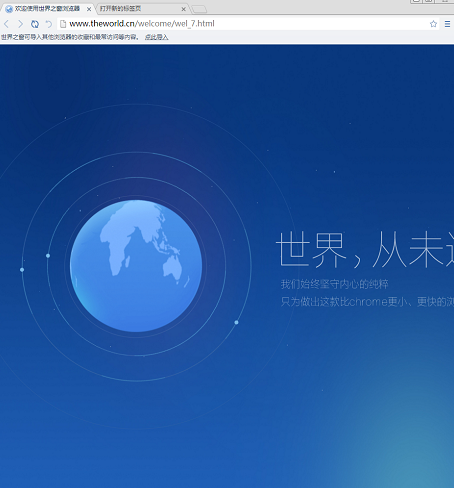Click the undo closed tab icon

49,24
